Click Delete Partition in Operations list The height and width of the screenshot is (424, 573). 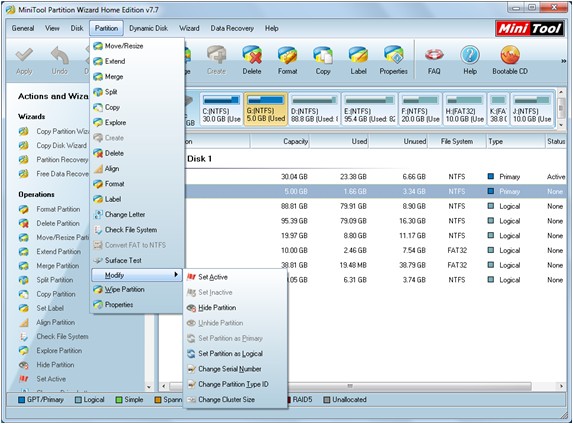pos(58,223)
